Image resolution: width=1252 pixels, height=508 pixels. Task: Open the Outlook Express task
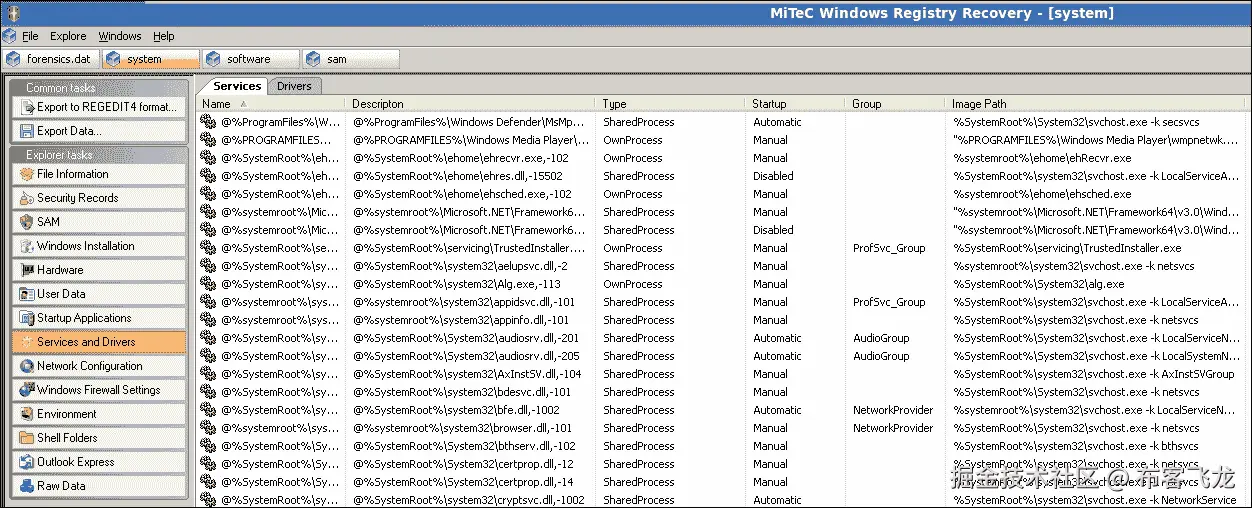pos(98,462)
